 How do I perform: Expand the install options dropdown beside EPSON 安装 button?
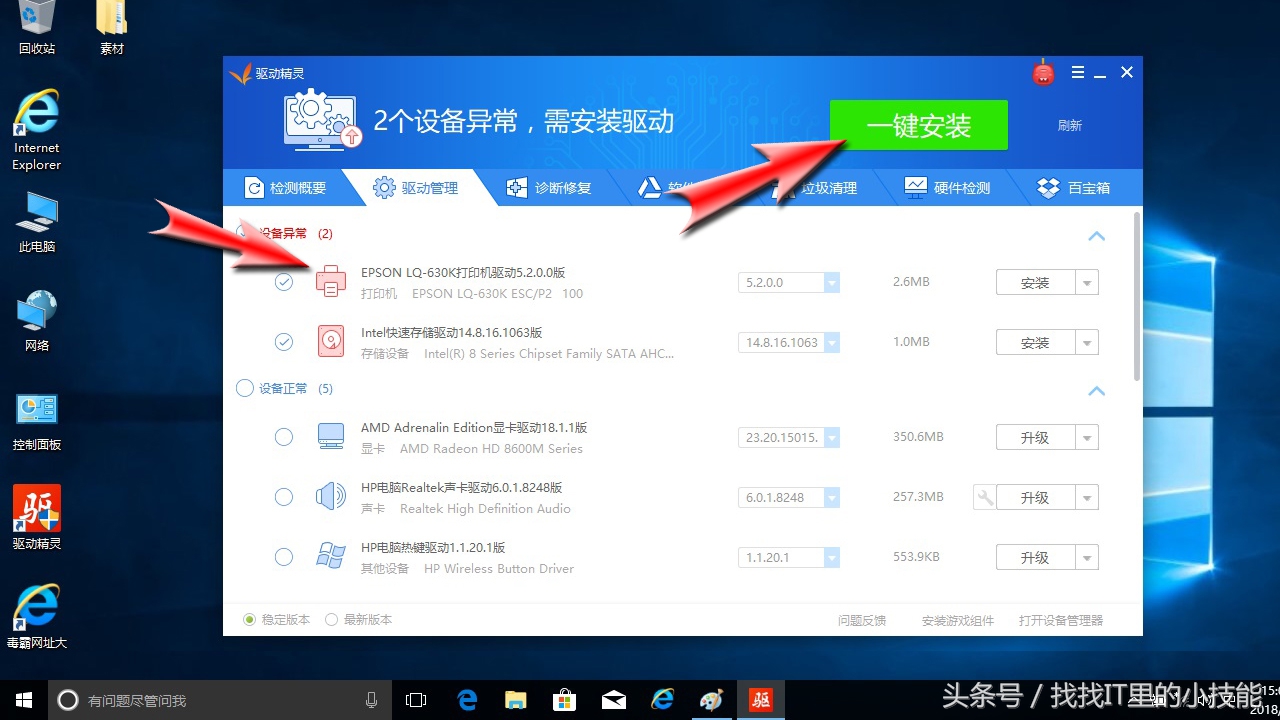point(1089,282)
